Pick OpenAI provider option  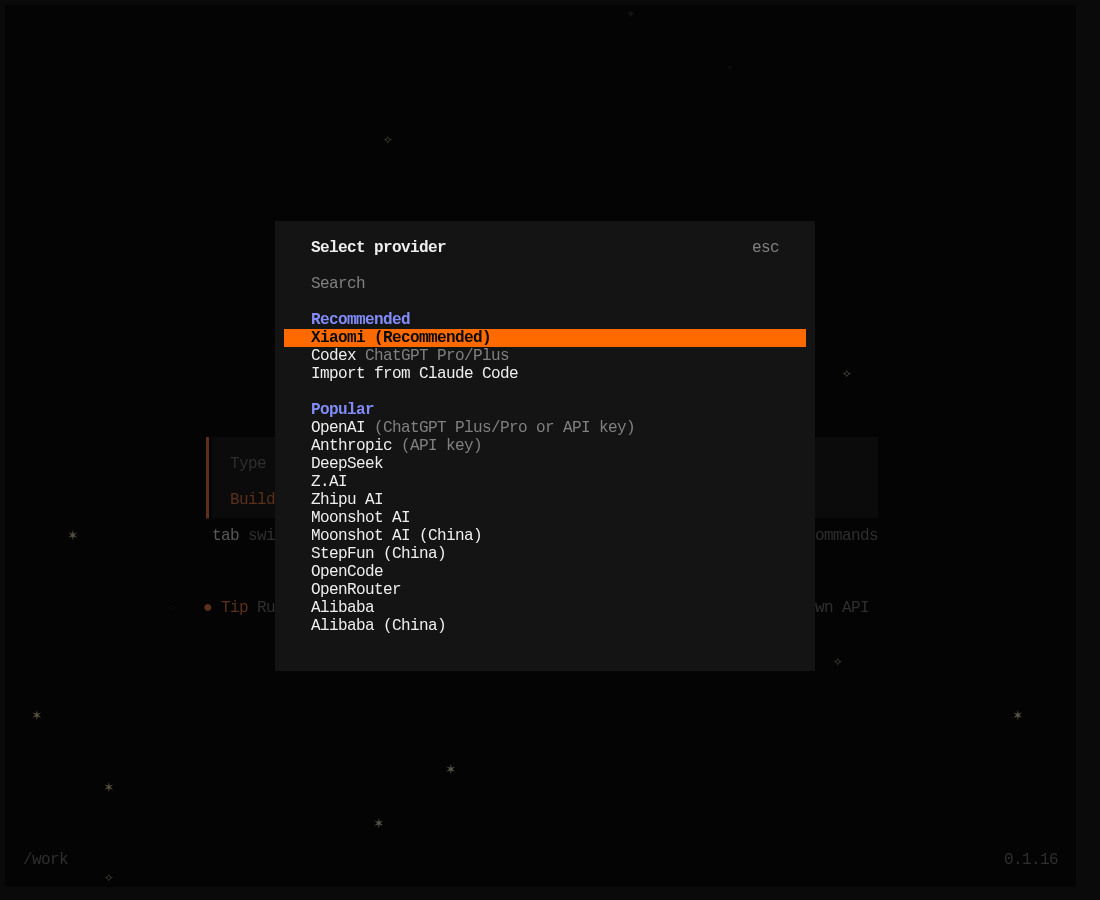(x=544, y=427)
